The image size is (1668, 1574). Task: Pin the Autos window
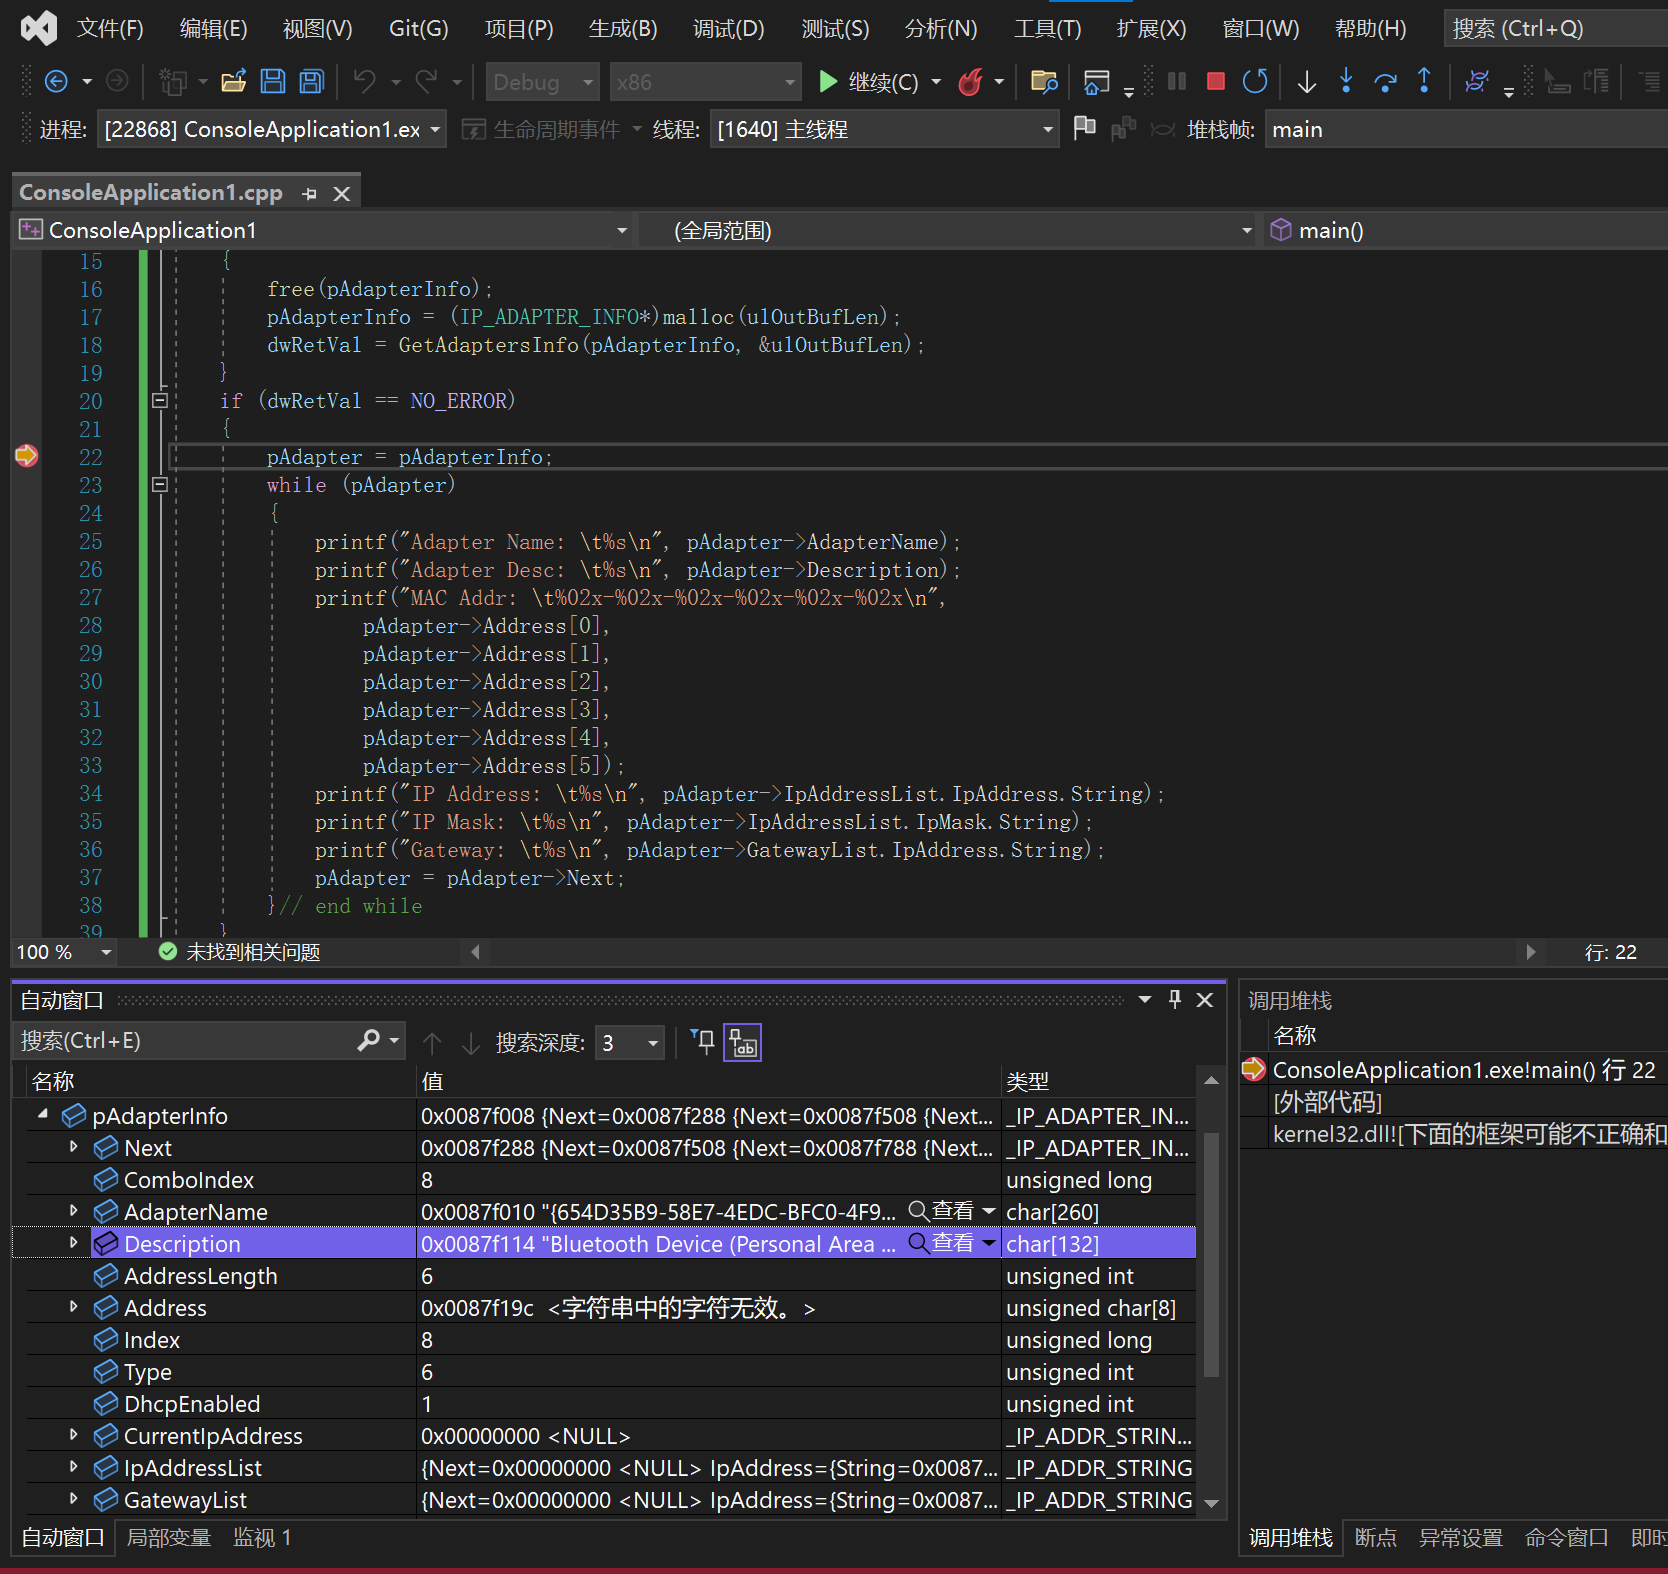1175,999
